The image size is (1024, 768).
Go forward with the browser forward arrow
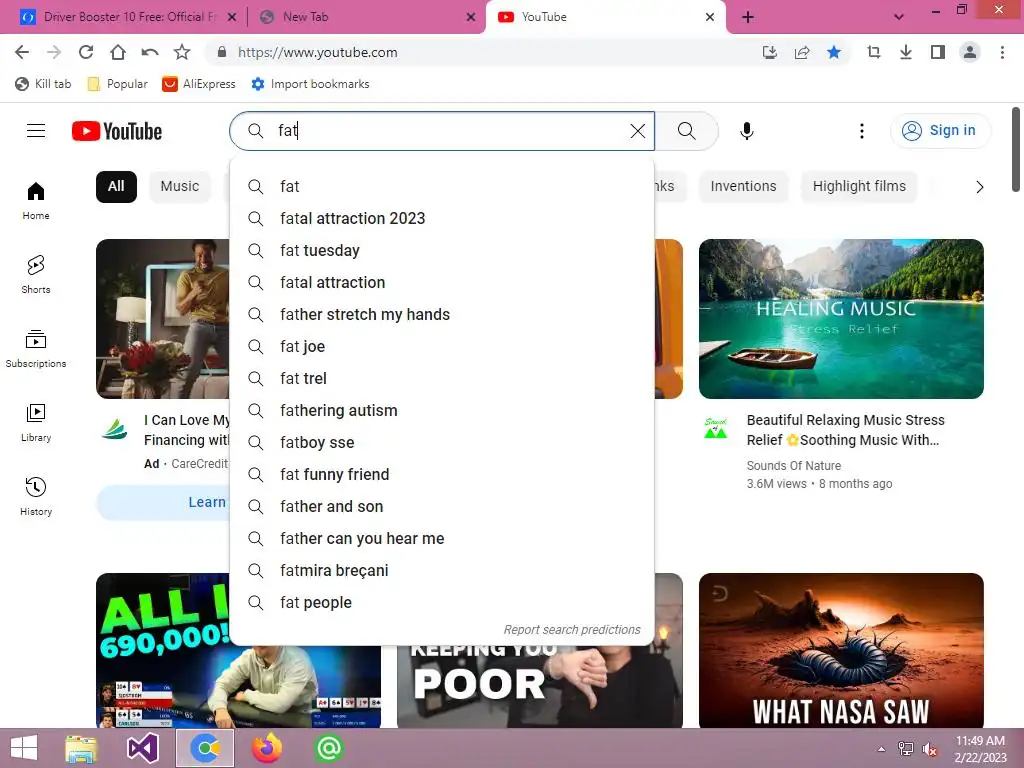tap(54, 52)
